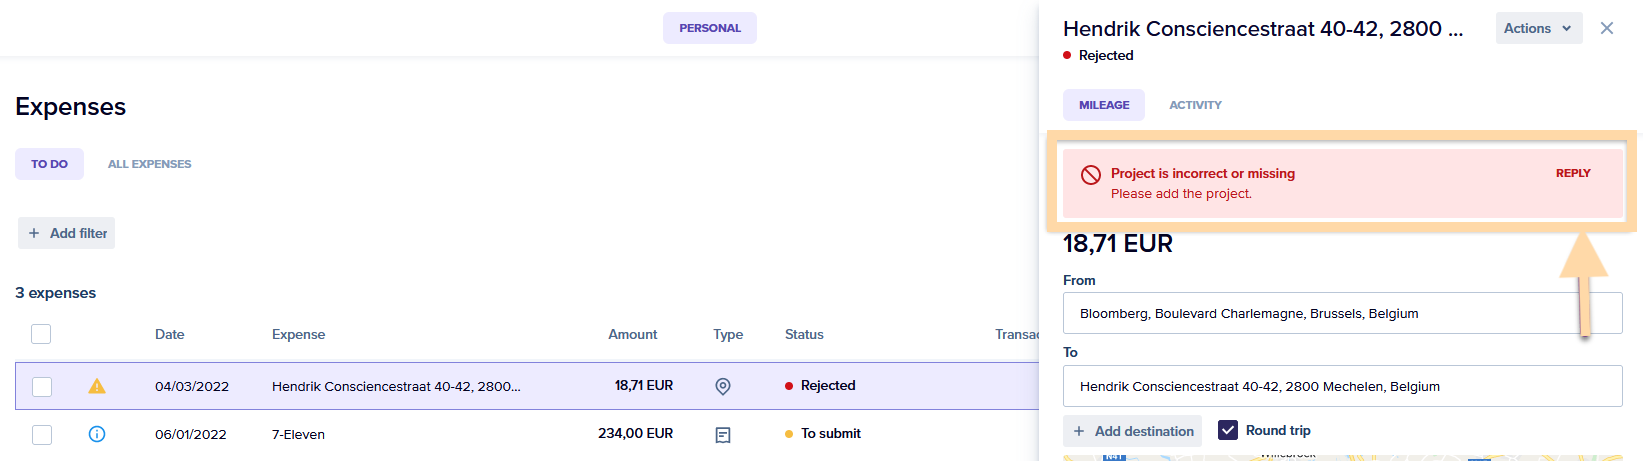Click the receipt type icon for 7-Eleven

click(x=723, y=435)
